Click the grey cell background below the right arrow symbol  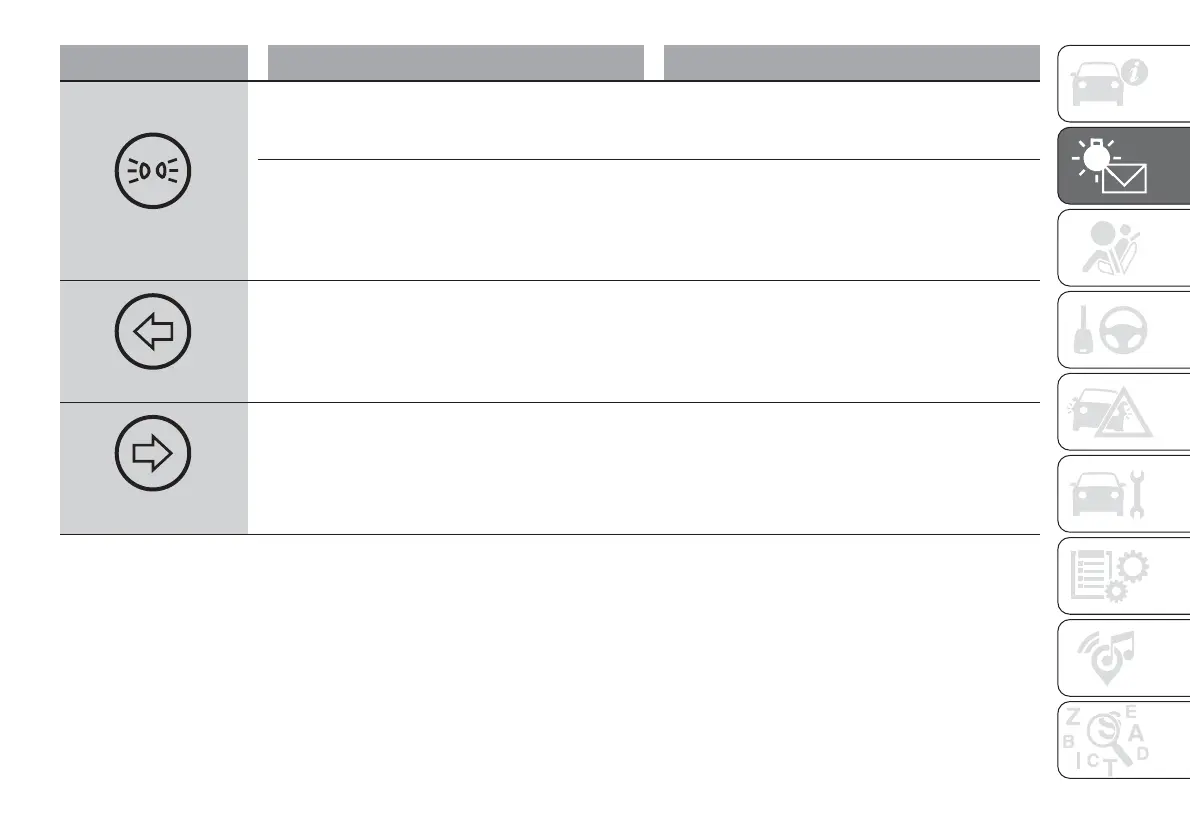154,510
